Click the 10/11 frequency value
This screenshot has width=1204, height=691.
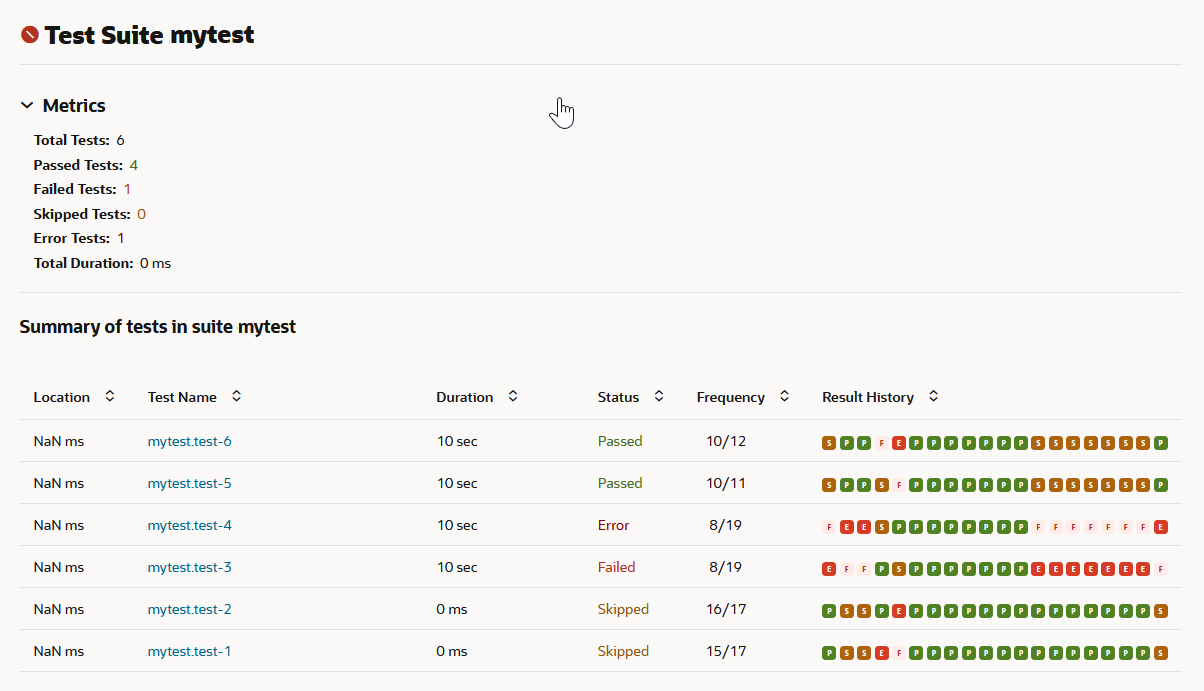[726, 483]
